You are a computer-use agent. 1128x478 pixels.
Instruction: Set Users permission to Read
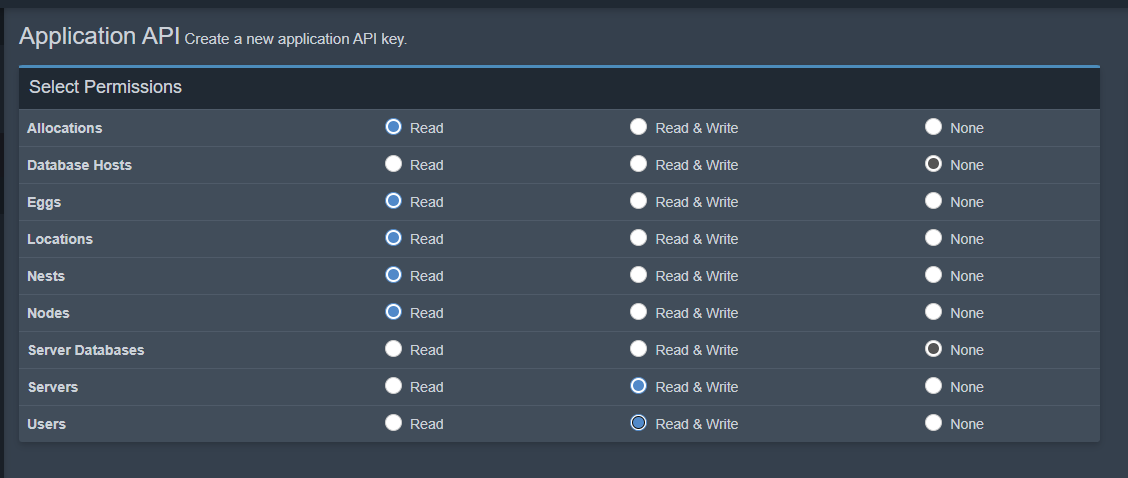[394, 423]
